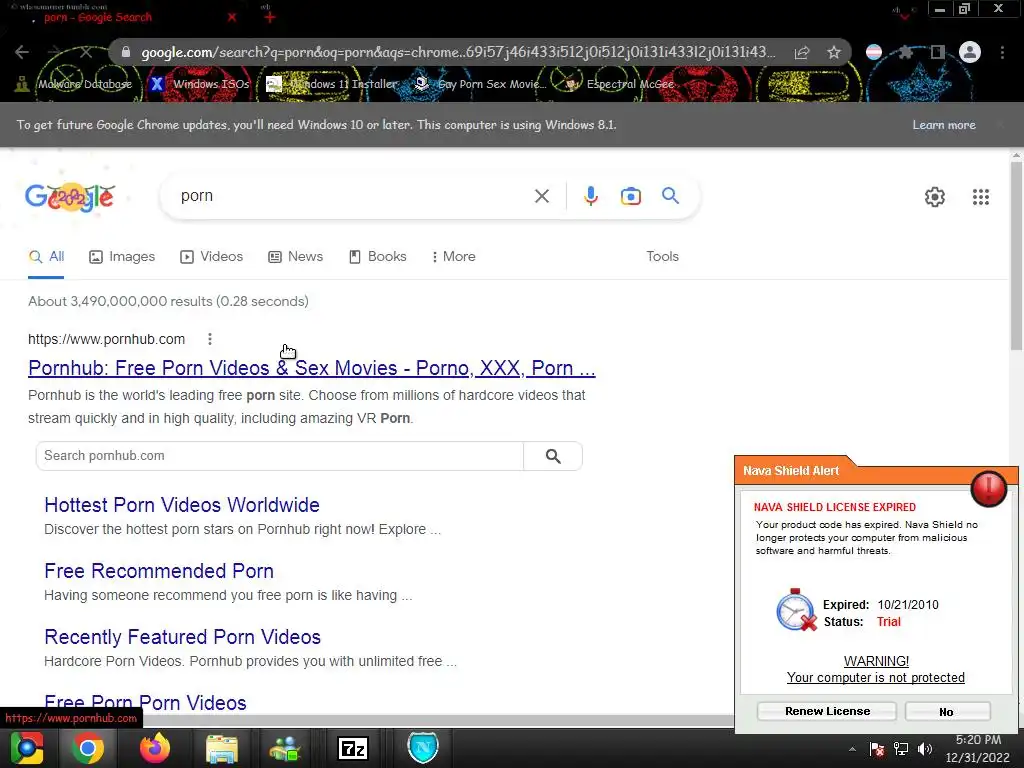Show hidden system tray icons
The width and height of the screenshot is (1024, 768).
[852, 749]
